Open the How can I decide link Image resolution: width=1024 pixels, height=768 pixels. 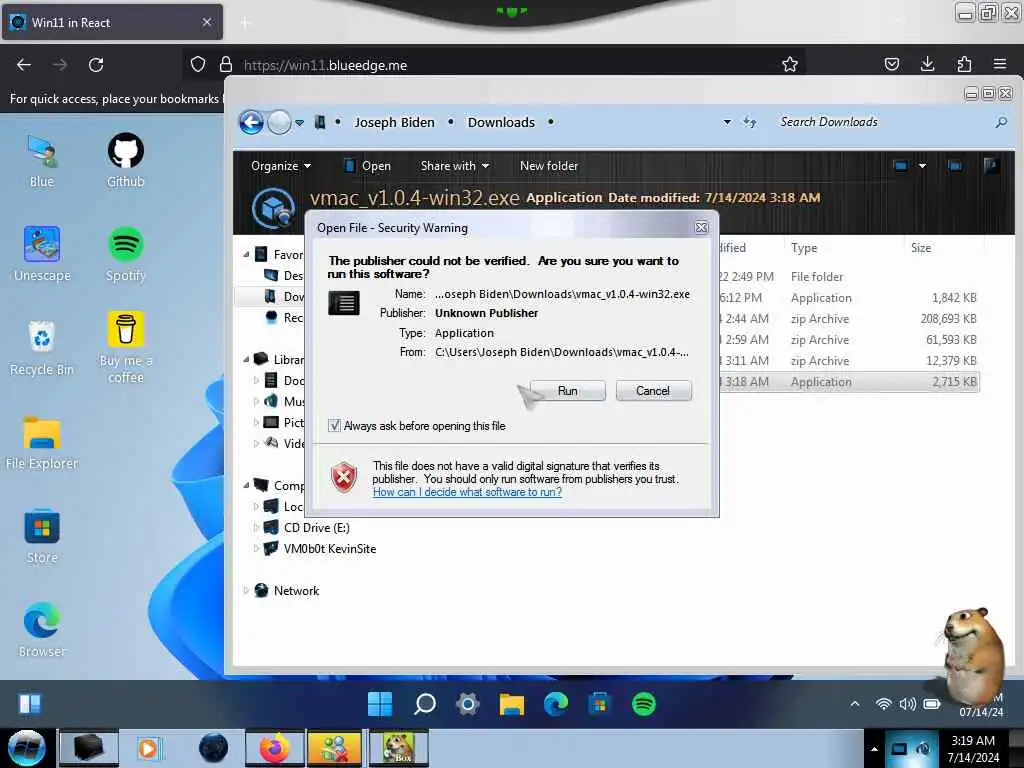click(467, 492)
